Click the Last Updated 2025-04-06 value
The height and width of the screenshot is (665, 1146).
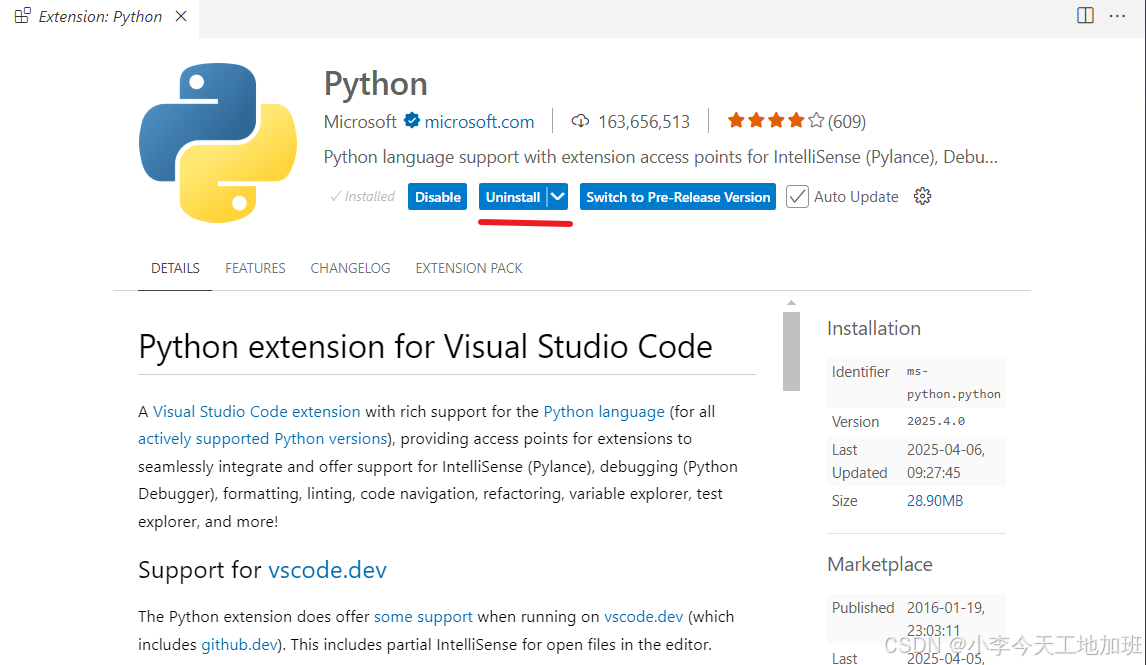[x=946, y=461]
